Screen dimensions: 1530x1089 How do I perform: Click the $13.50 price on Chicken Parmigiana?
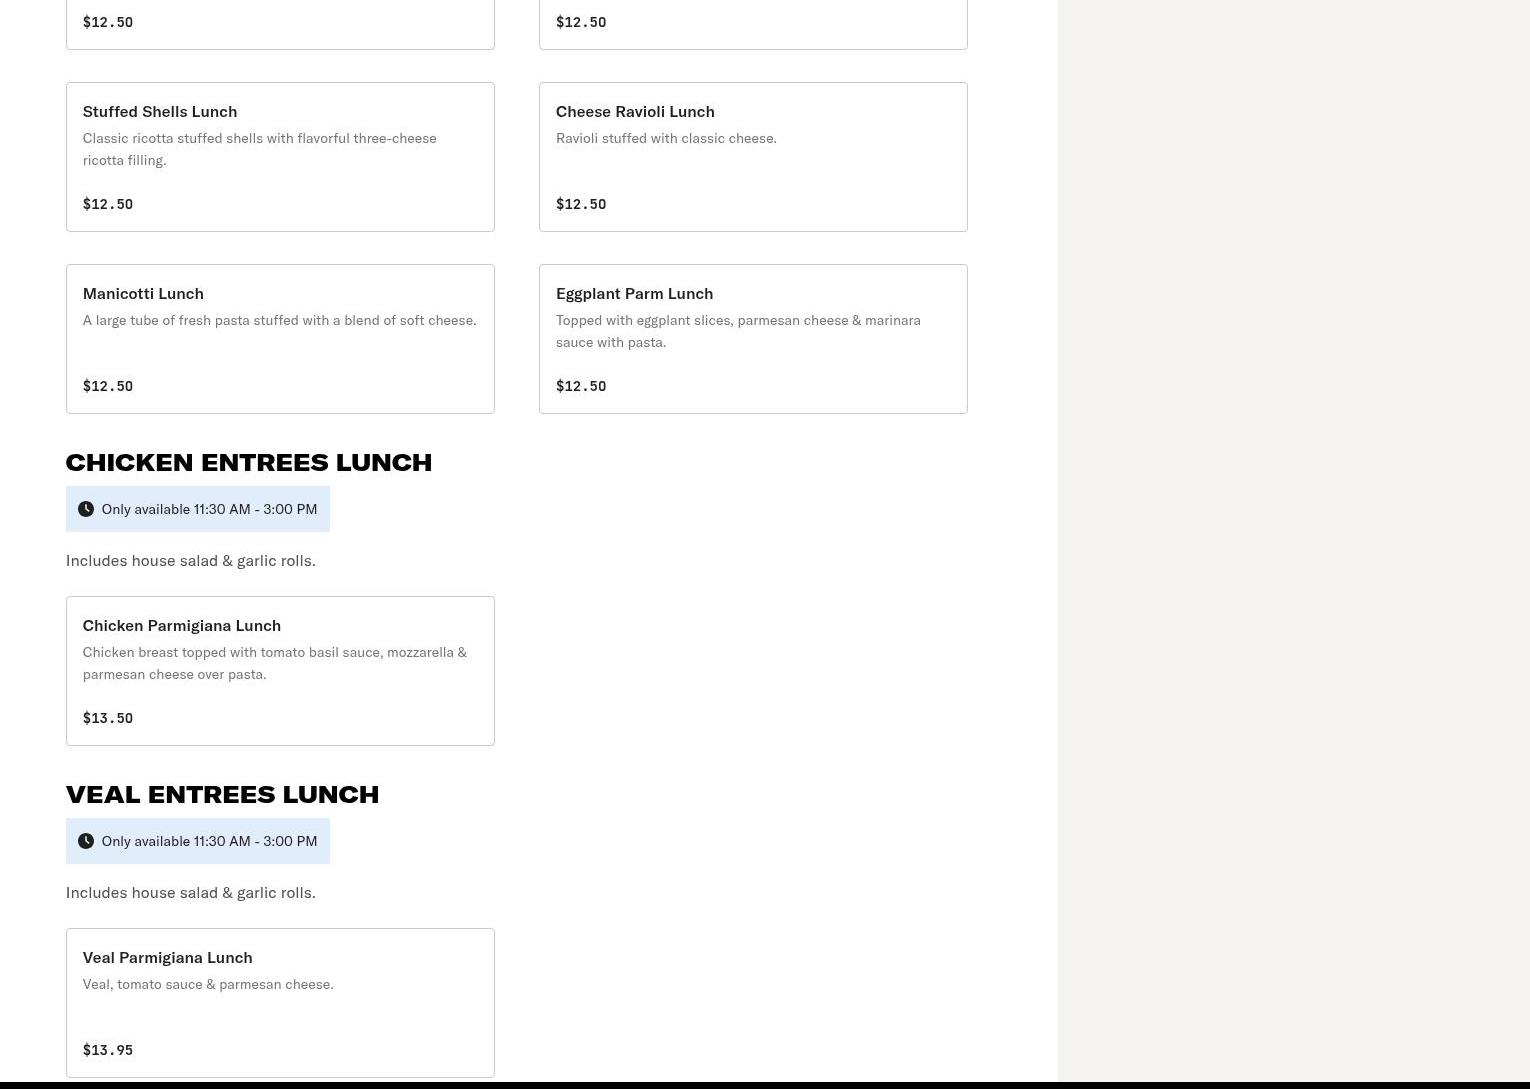coord(107,718)
